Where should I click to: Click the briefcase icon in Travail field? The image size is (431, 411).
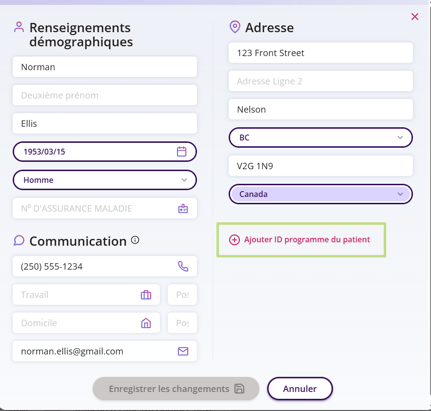(x=146, y=295)
